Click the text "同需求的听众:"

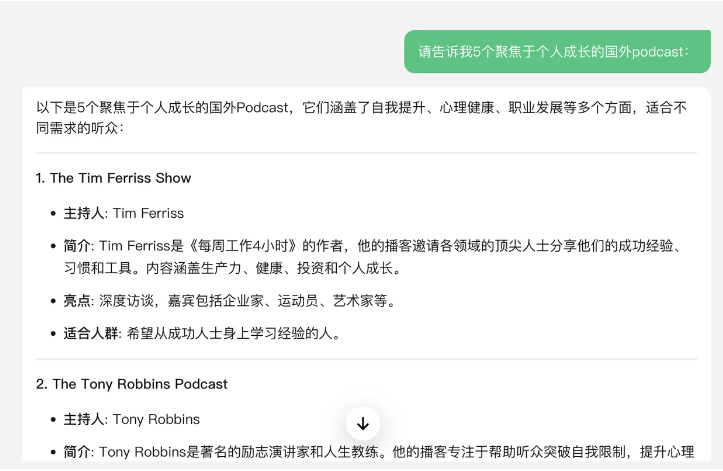tap(80, 128)
